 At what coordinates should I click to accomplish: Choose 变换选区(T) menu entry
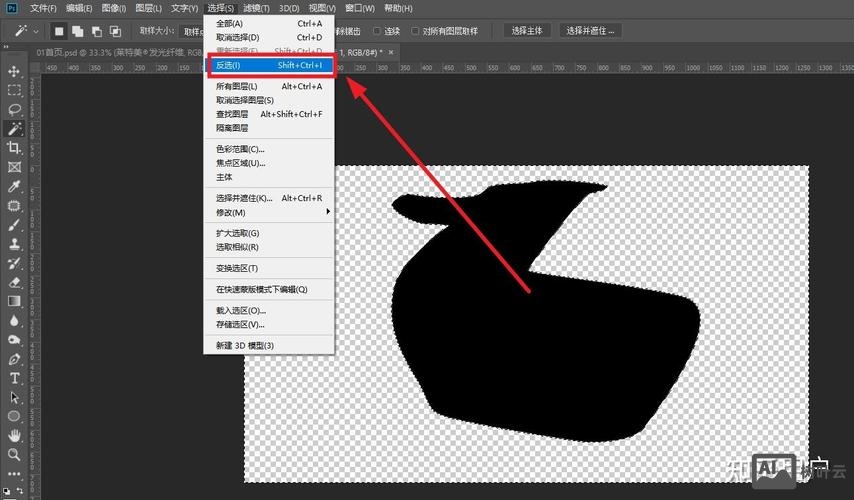pos(269,268)
